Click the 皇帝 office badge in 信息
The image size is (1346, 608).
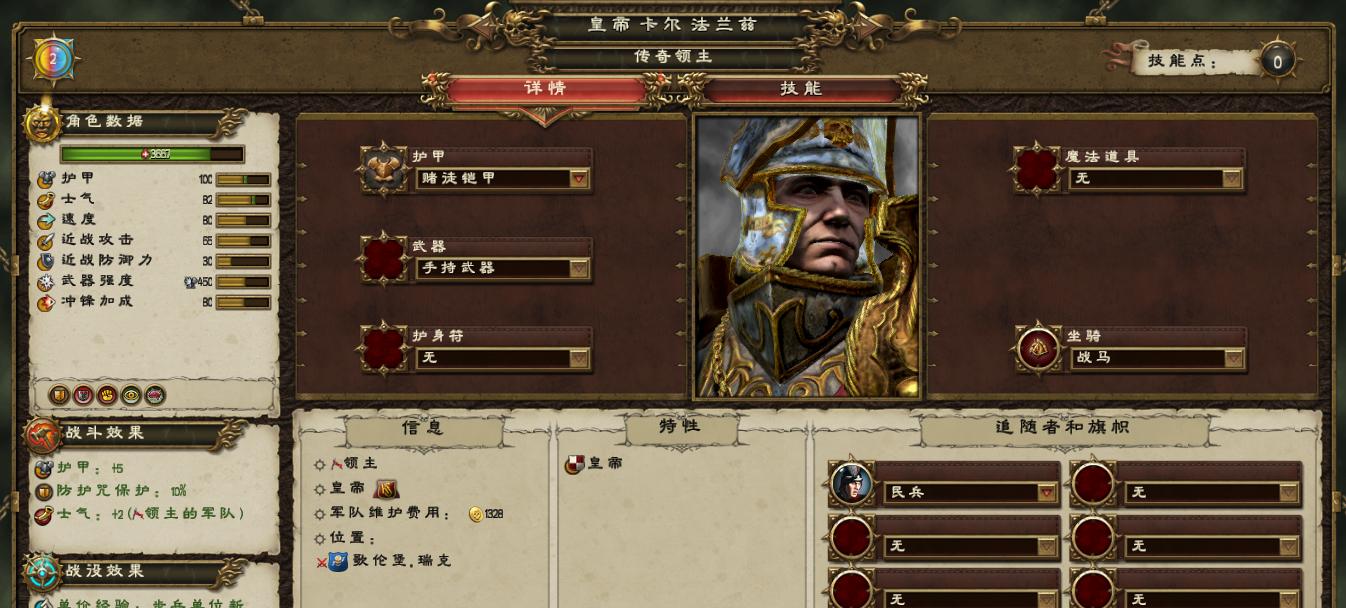pos(386,489)
